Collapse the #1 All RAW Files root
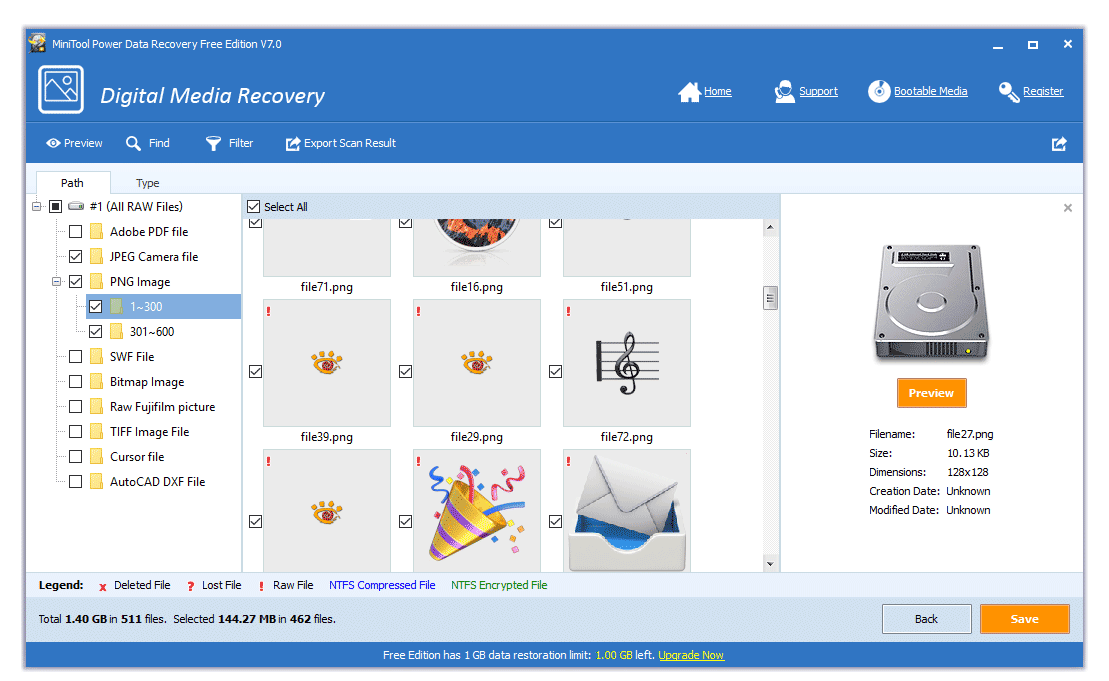 (37, 207)
